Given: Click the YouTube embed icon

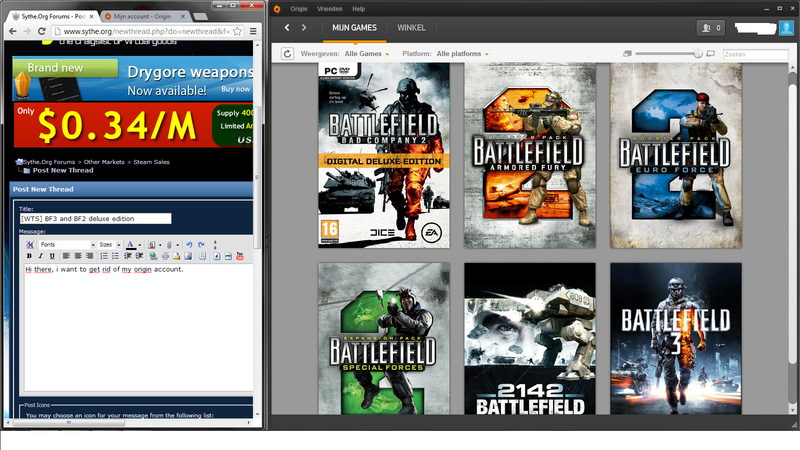Looking at the screenshot, I should pyautogui.click(x=240, y=256).
